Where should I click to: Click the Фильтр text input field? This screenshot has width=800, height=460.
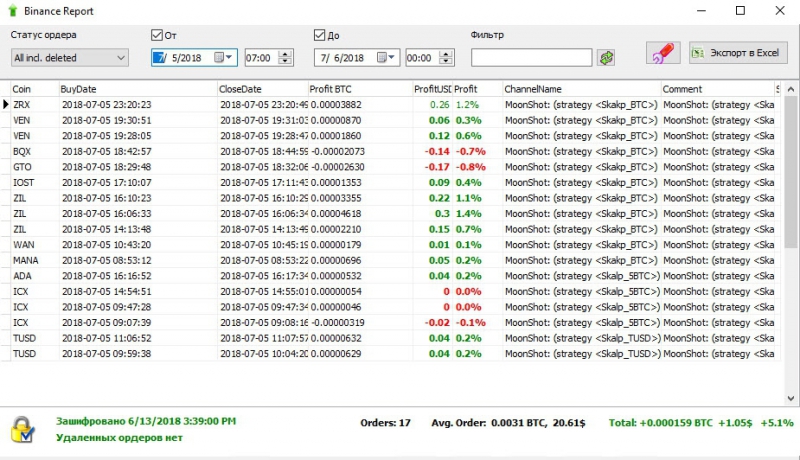[532, 58]
